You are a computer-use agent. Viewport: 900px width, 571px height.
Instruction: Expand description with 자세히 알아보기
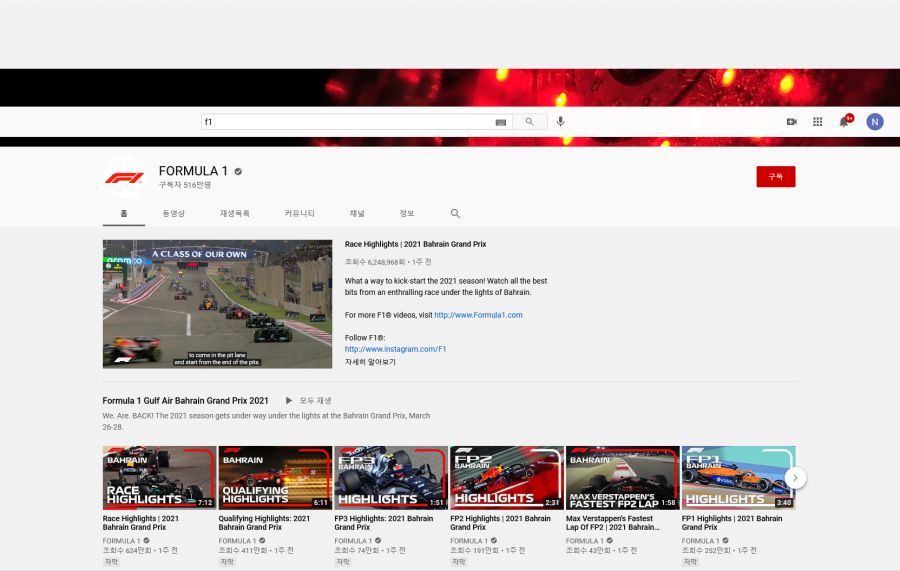[370, 362]
